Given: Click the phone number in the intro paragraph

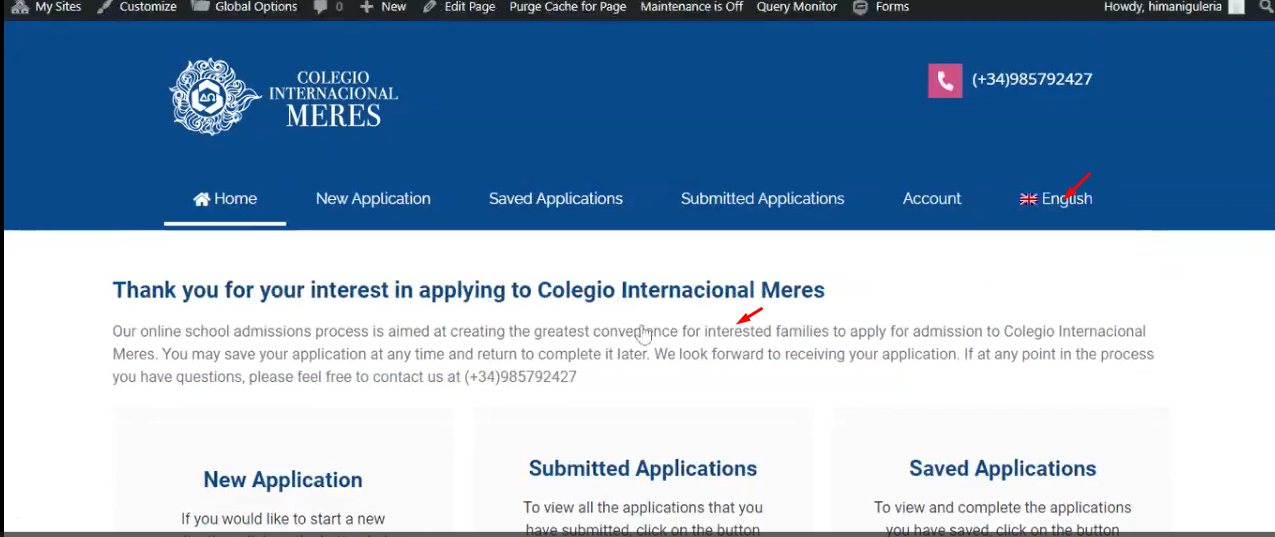Looking at the screenshot, I should click(x=521, y=377).
